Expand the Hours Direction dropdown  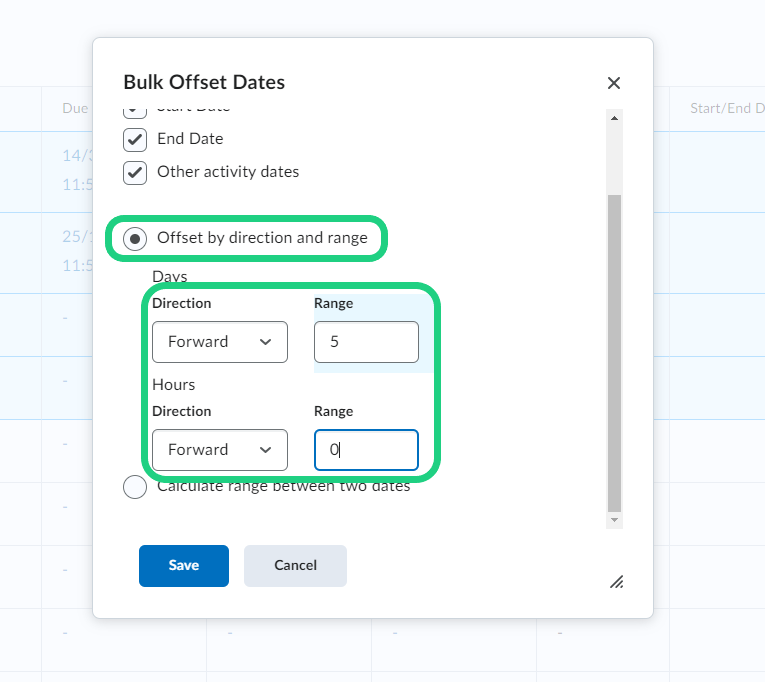click(x=220, y=450)
